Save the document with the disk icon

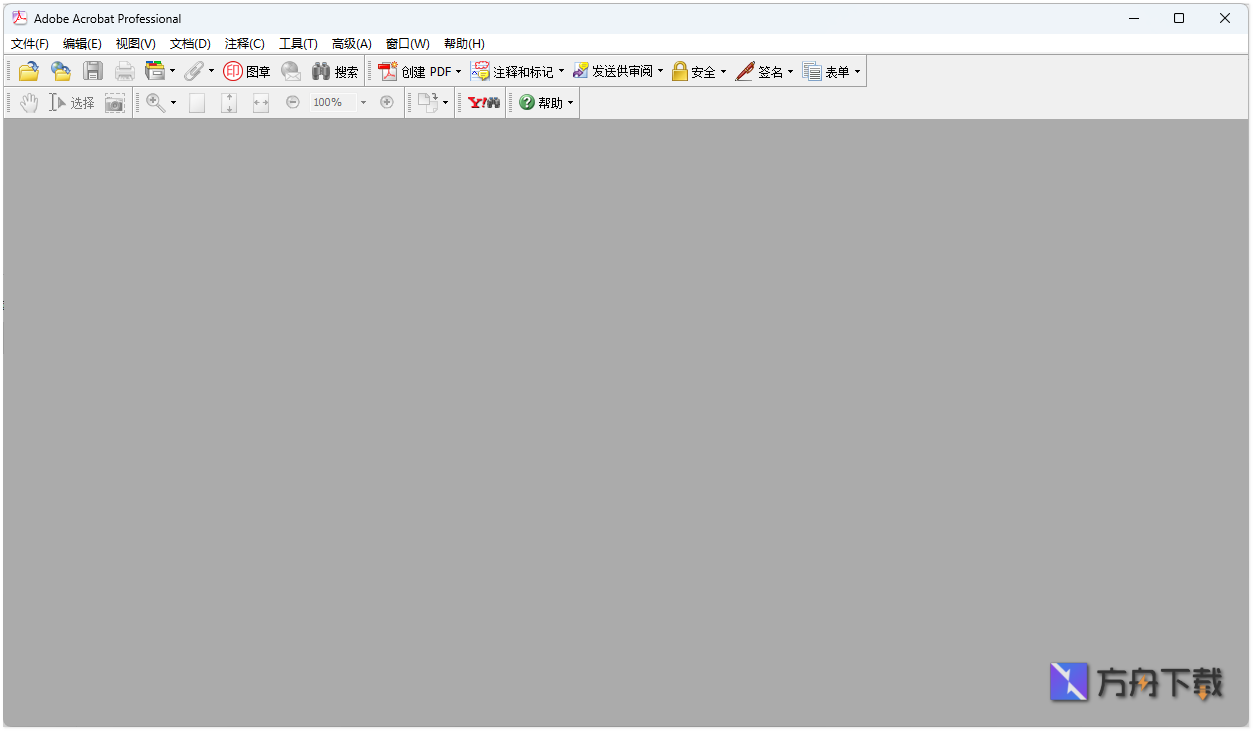pos(92,70)
